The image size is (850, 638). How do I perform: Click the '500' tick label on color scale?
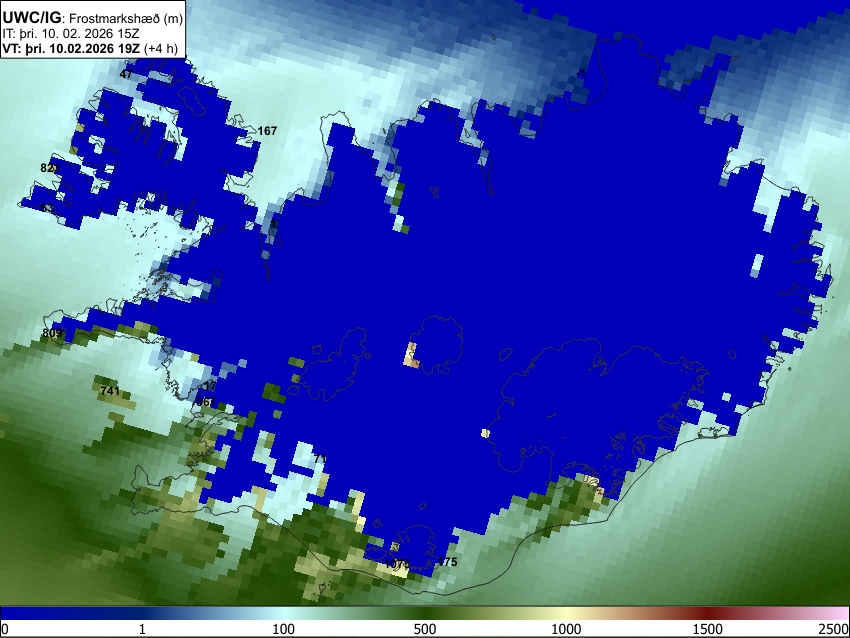tap(425, 629)
